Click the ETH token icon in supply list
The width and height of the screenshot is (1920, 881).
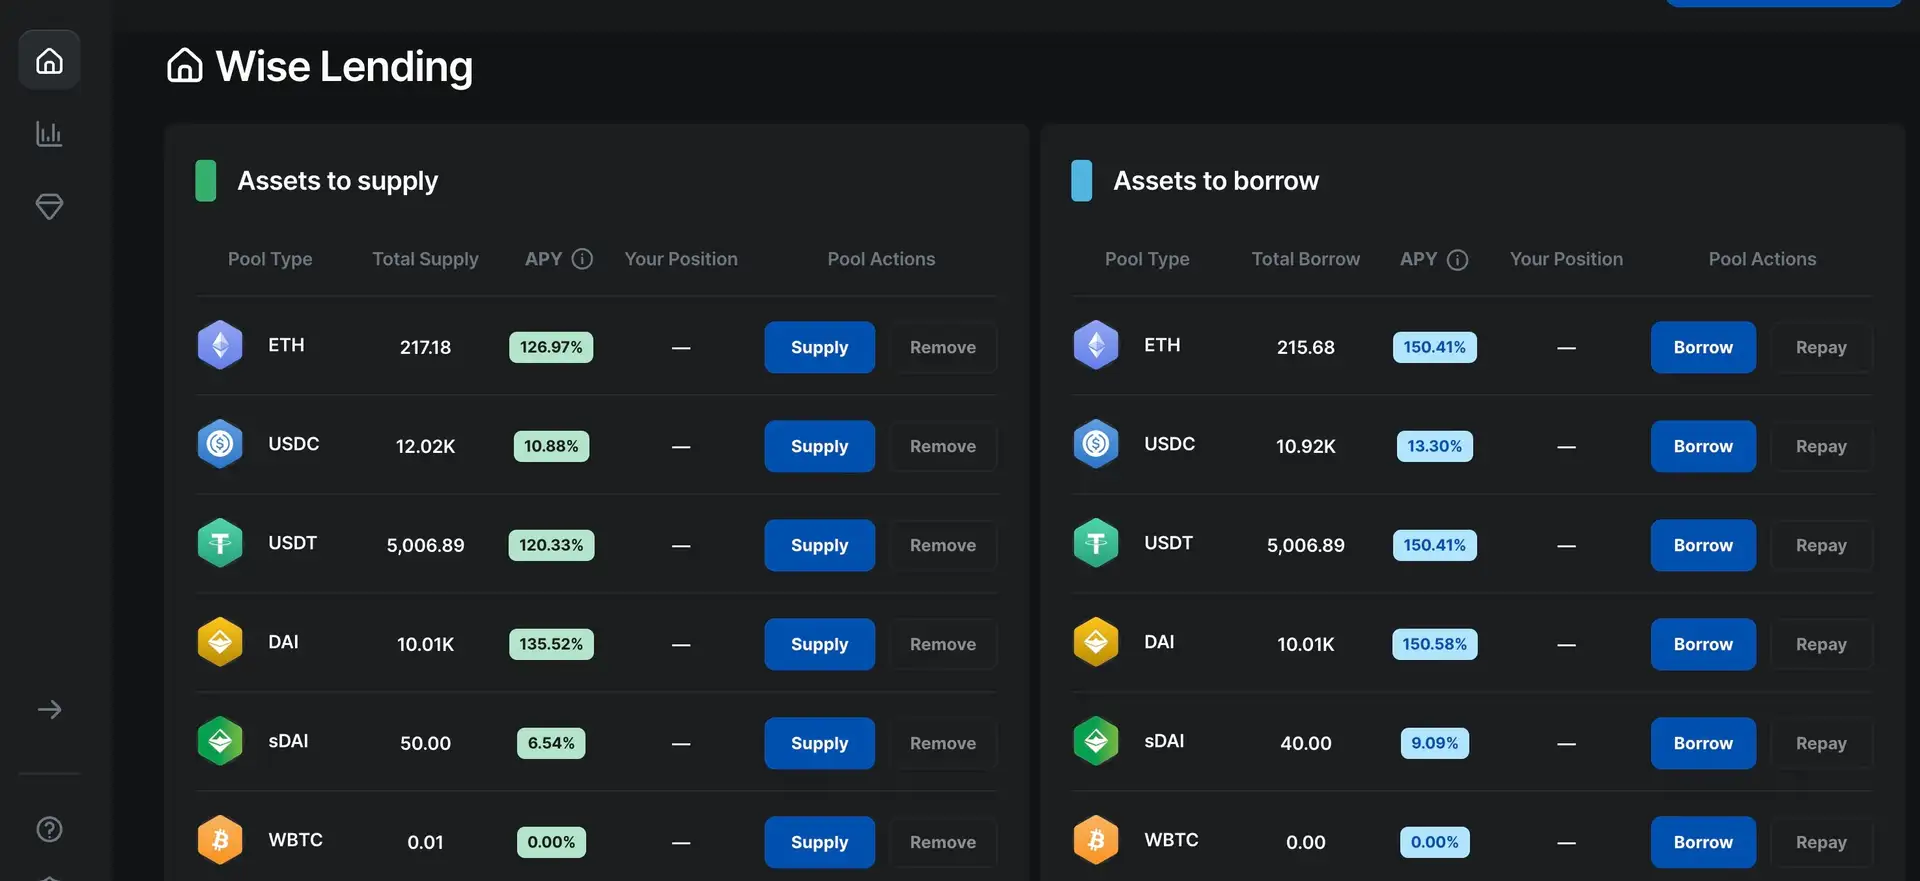click(x=220, y=346)
